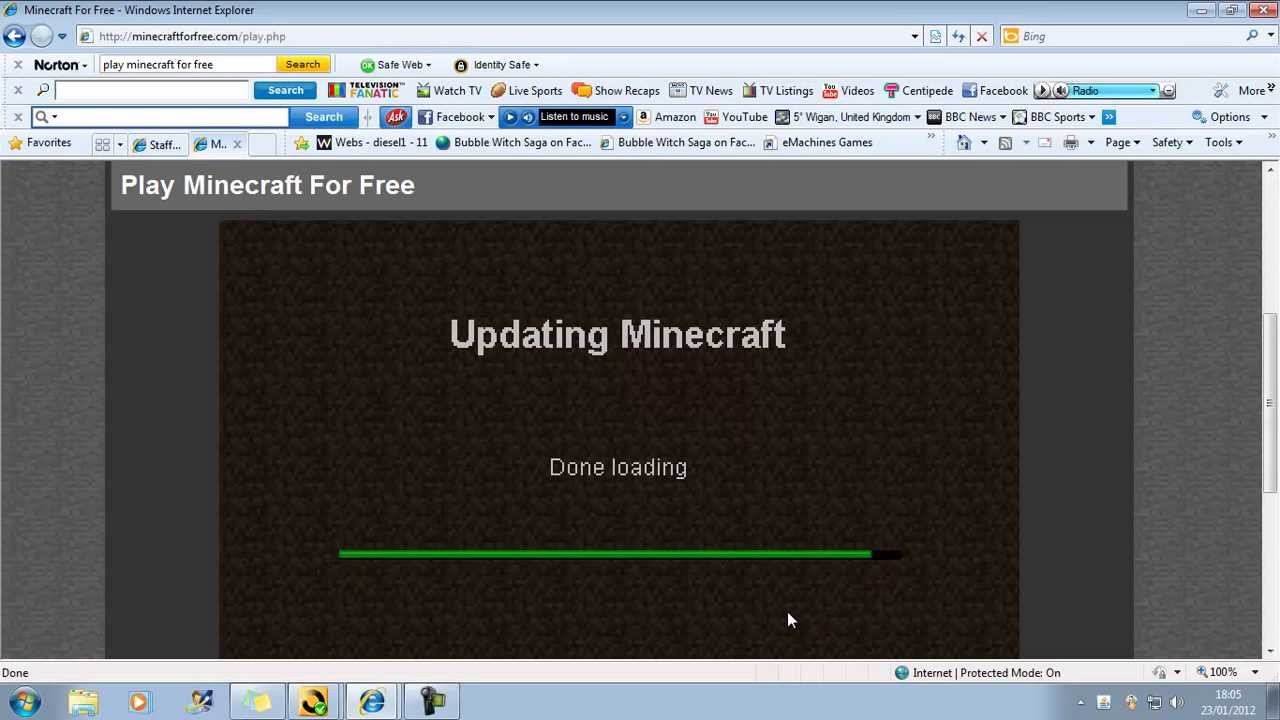Open Norton Safe Web dropdown
The height and width of the screenshot is (720, 1280).
click(396, 65)
